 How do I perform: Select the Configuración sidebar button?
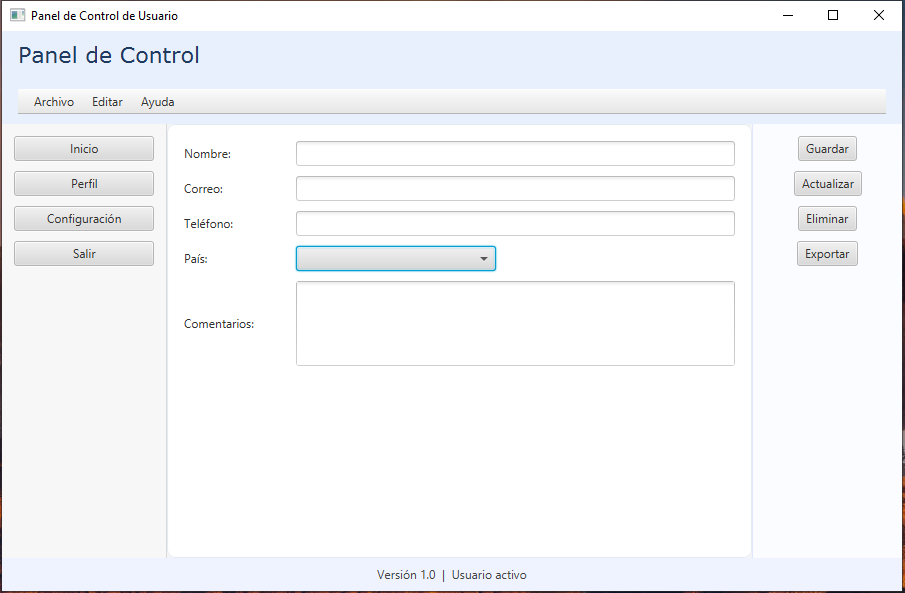tap(84, 219)
